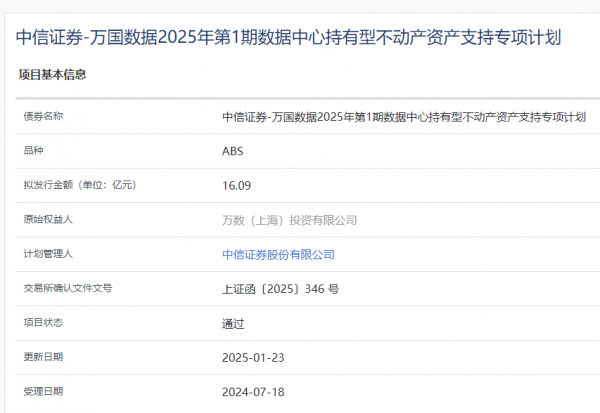The width and height of the screenshot is (600, 413).
Task: Click the 拟发行金额（单位：亿元） label
Action: [x=79, y=185]
